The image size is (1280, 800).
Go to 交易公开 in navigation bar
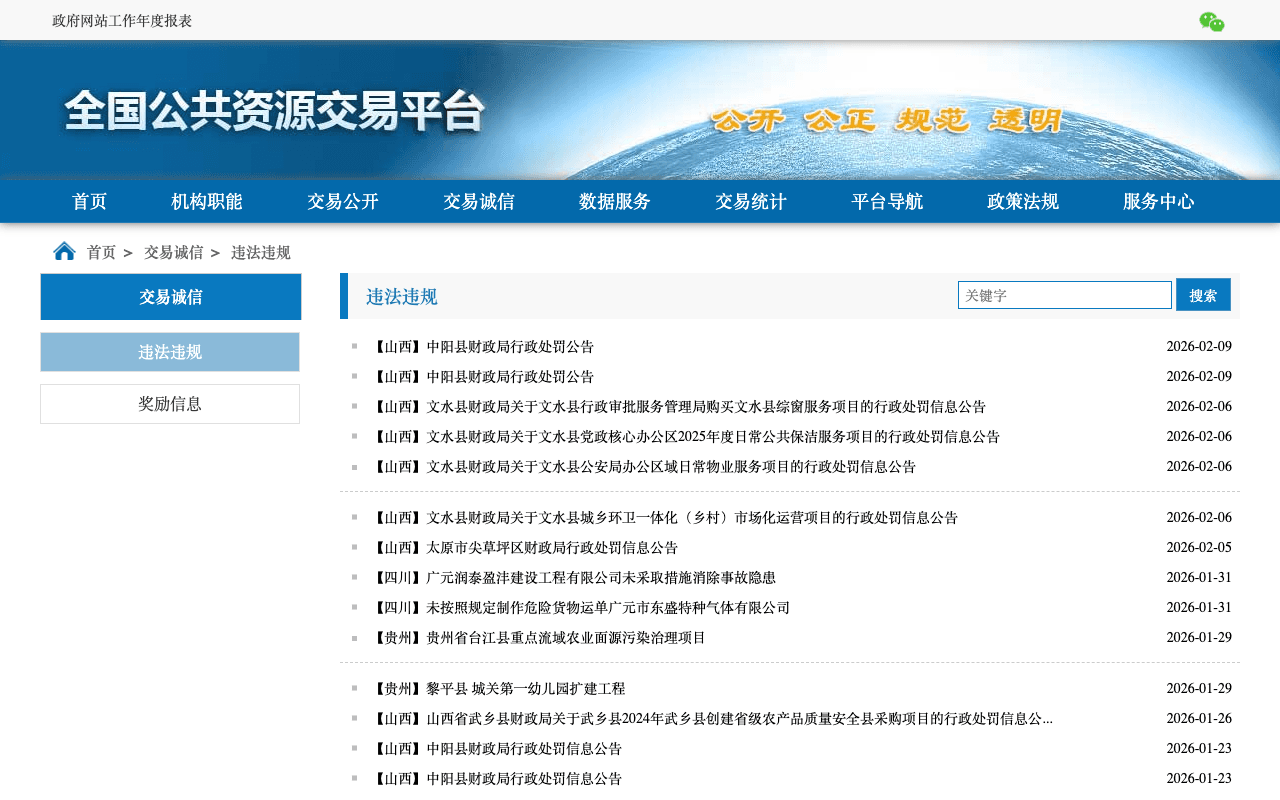click(343, 202)
